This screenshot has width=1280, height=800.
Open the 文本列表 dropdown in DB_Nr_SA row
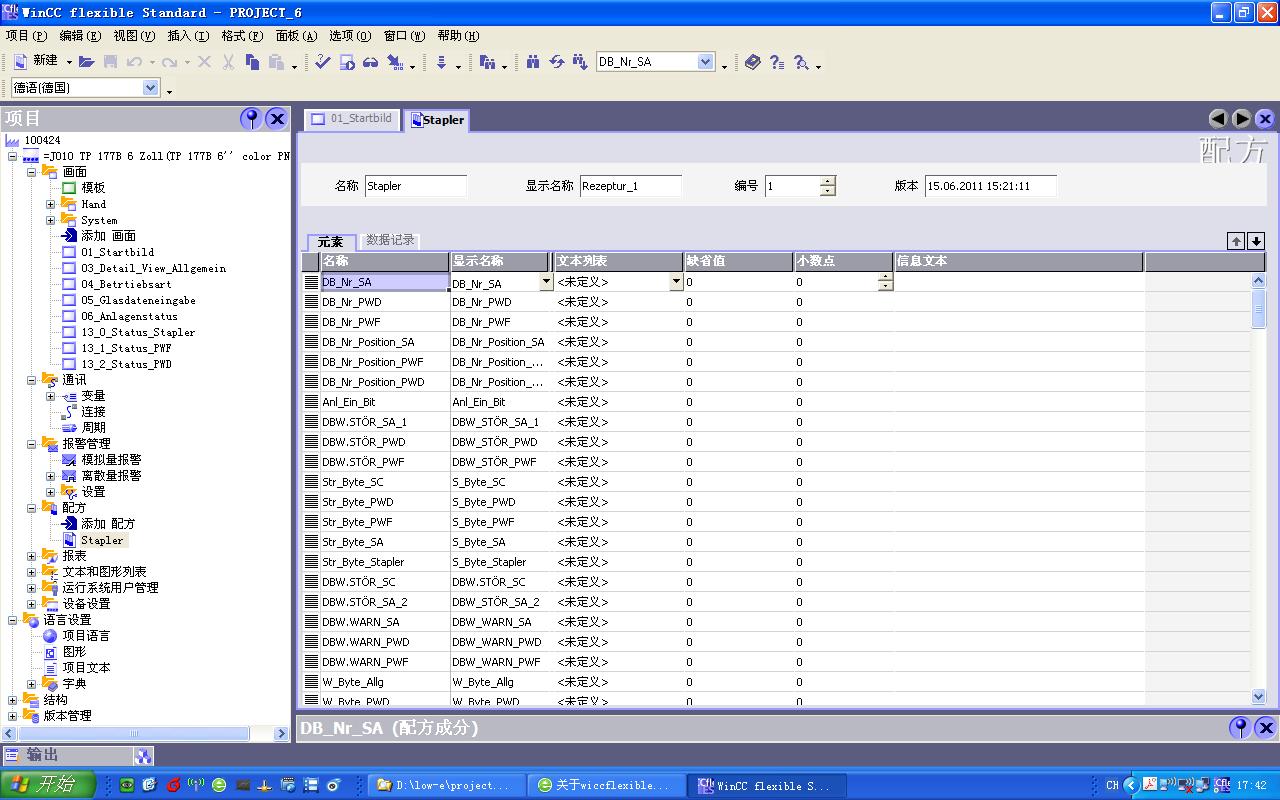[x=676, y=282]
